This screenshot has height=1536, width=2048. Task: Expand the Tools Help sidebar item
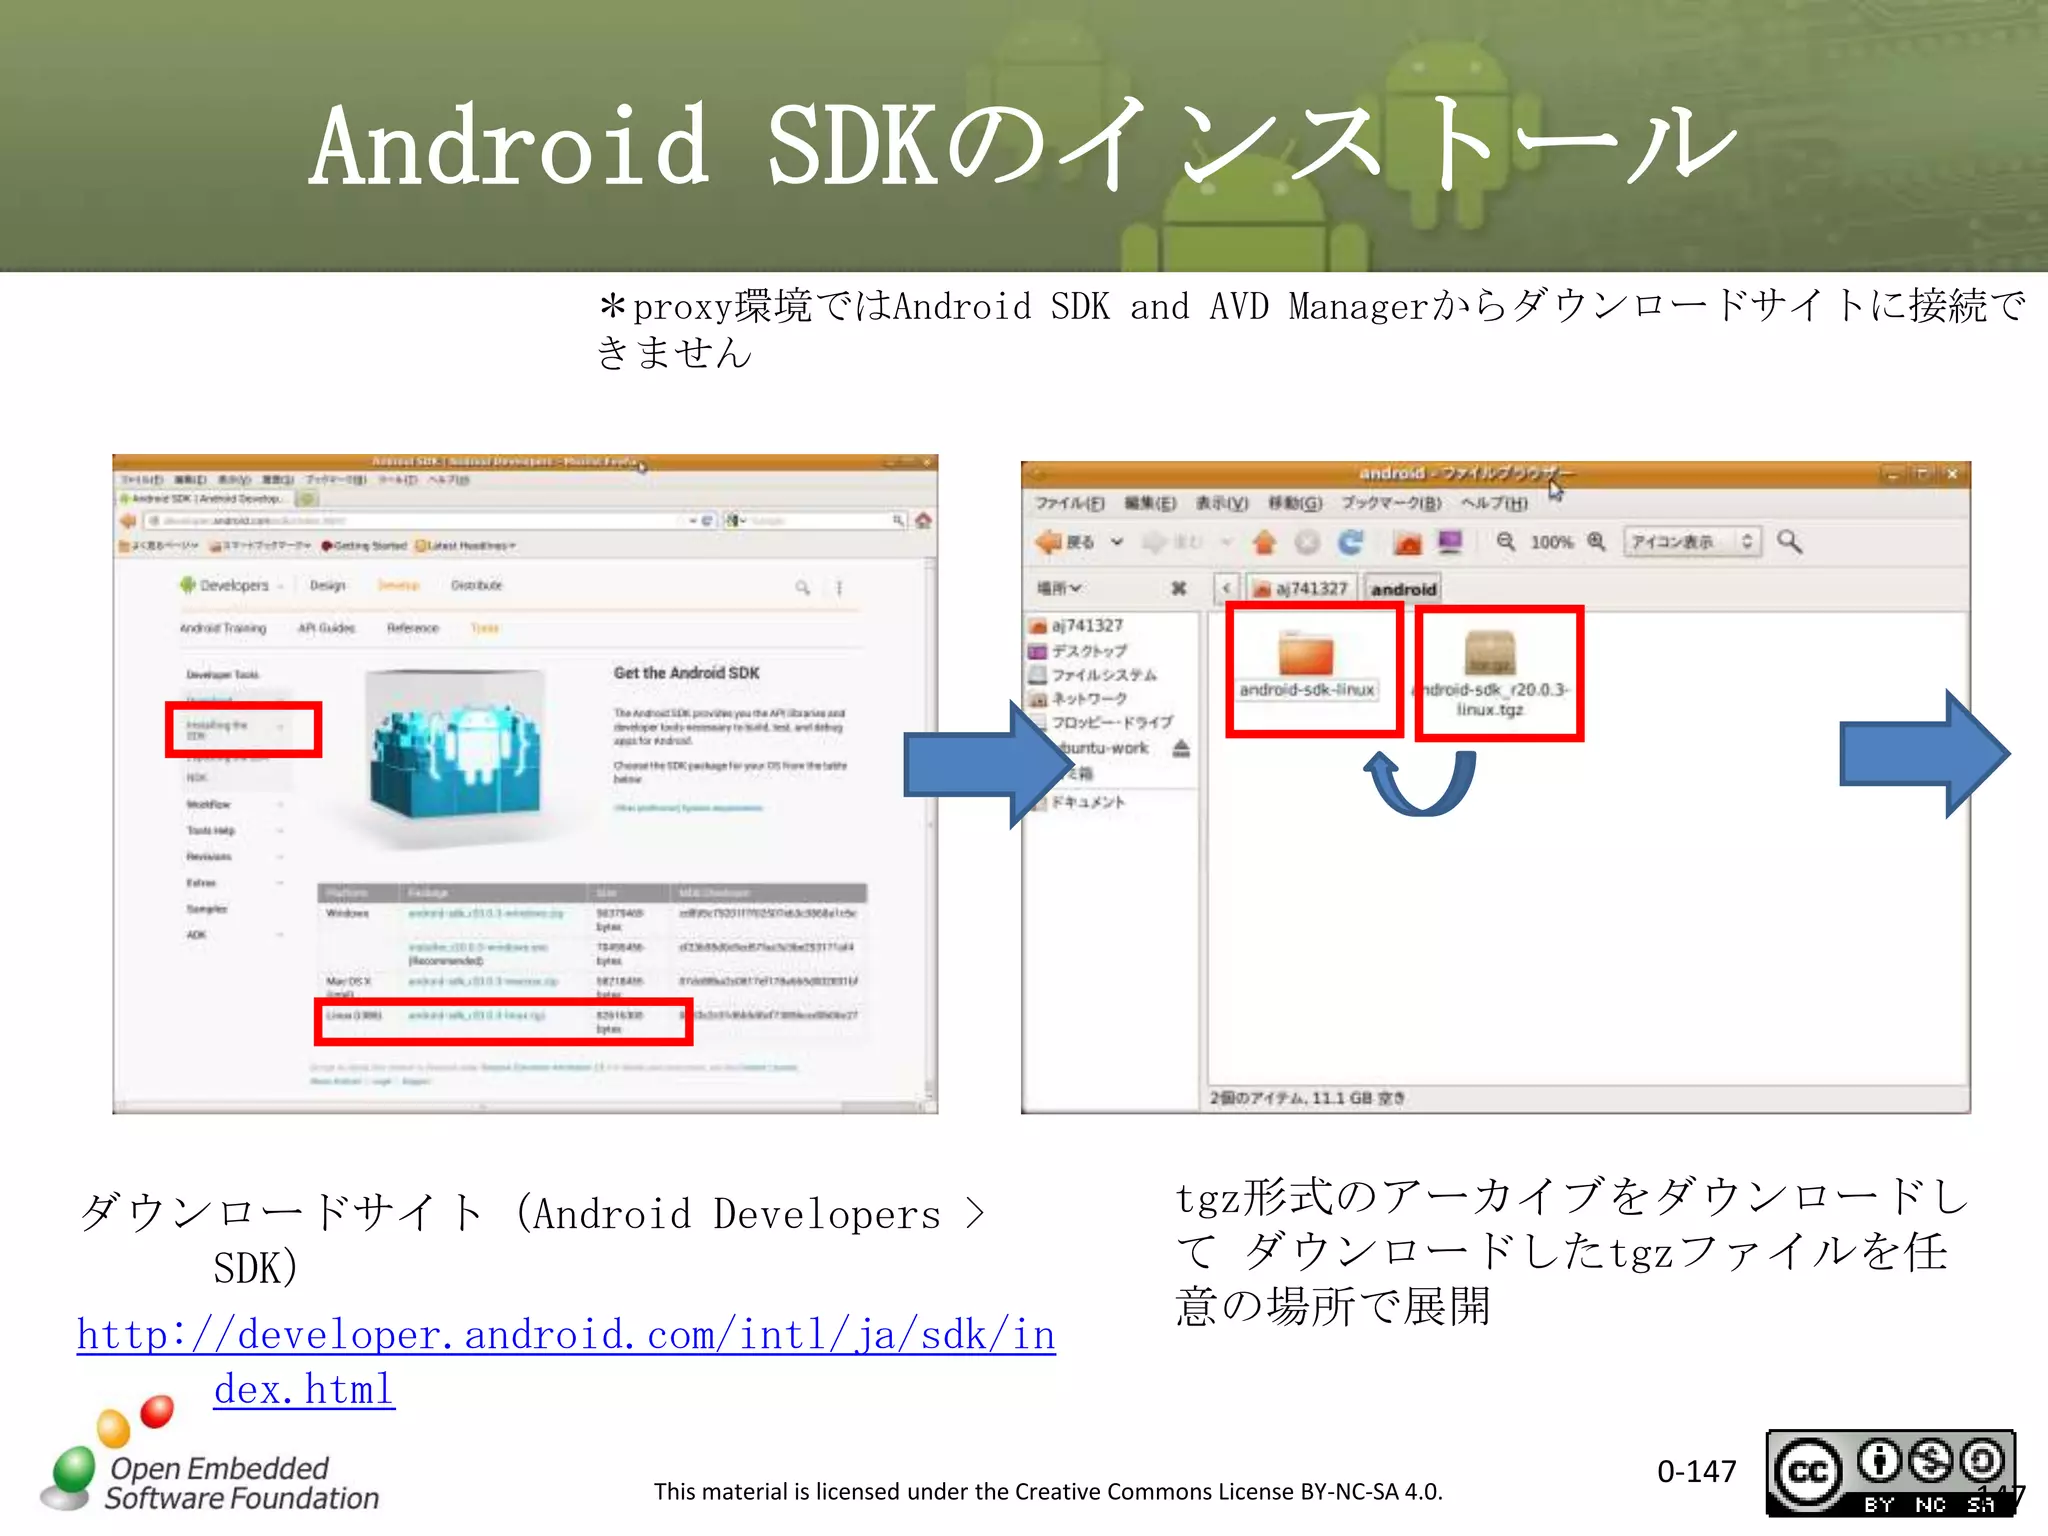point(234,831)
